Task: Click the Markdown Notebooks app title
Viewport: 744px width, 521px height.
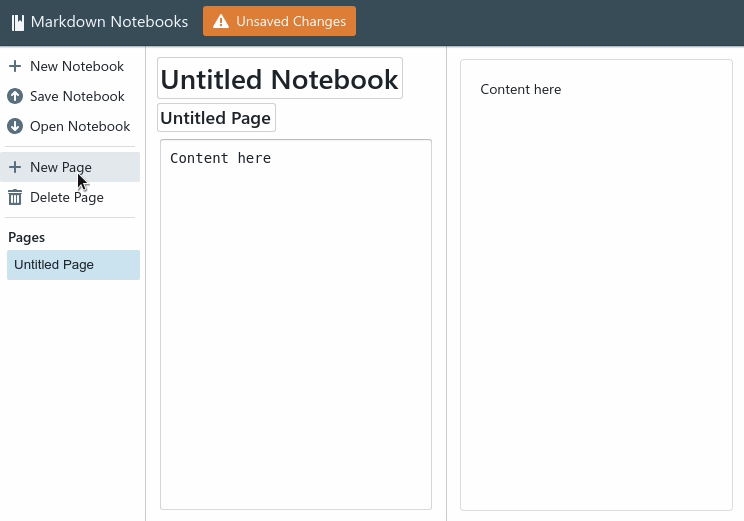Action: tap(109, 22)
